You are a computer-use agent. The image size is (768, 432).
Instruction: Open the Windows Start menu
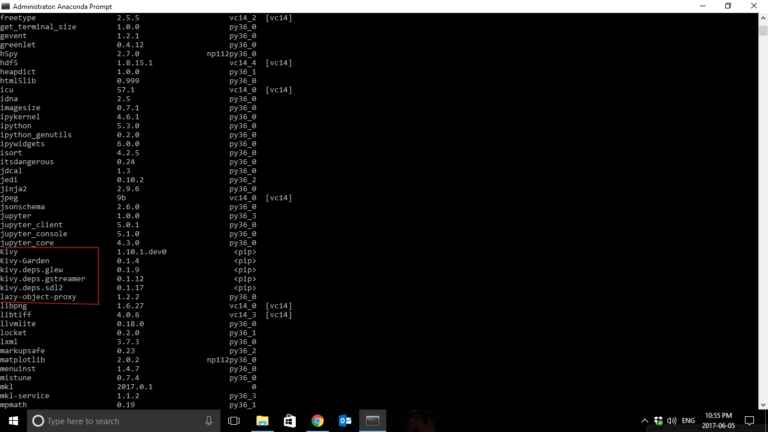coord(13,421)
